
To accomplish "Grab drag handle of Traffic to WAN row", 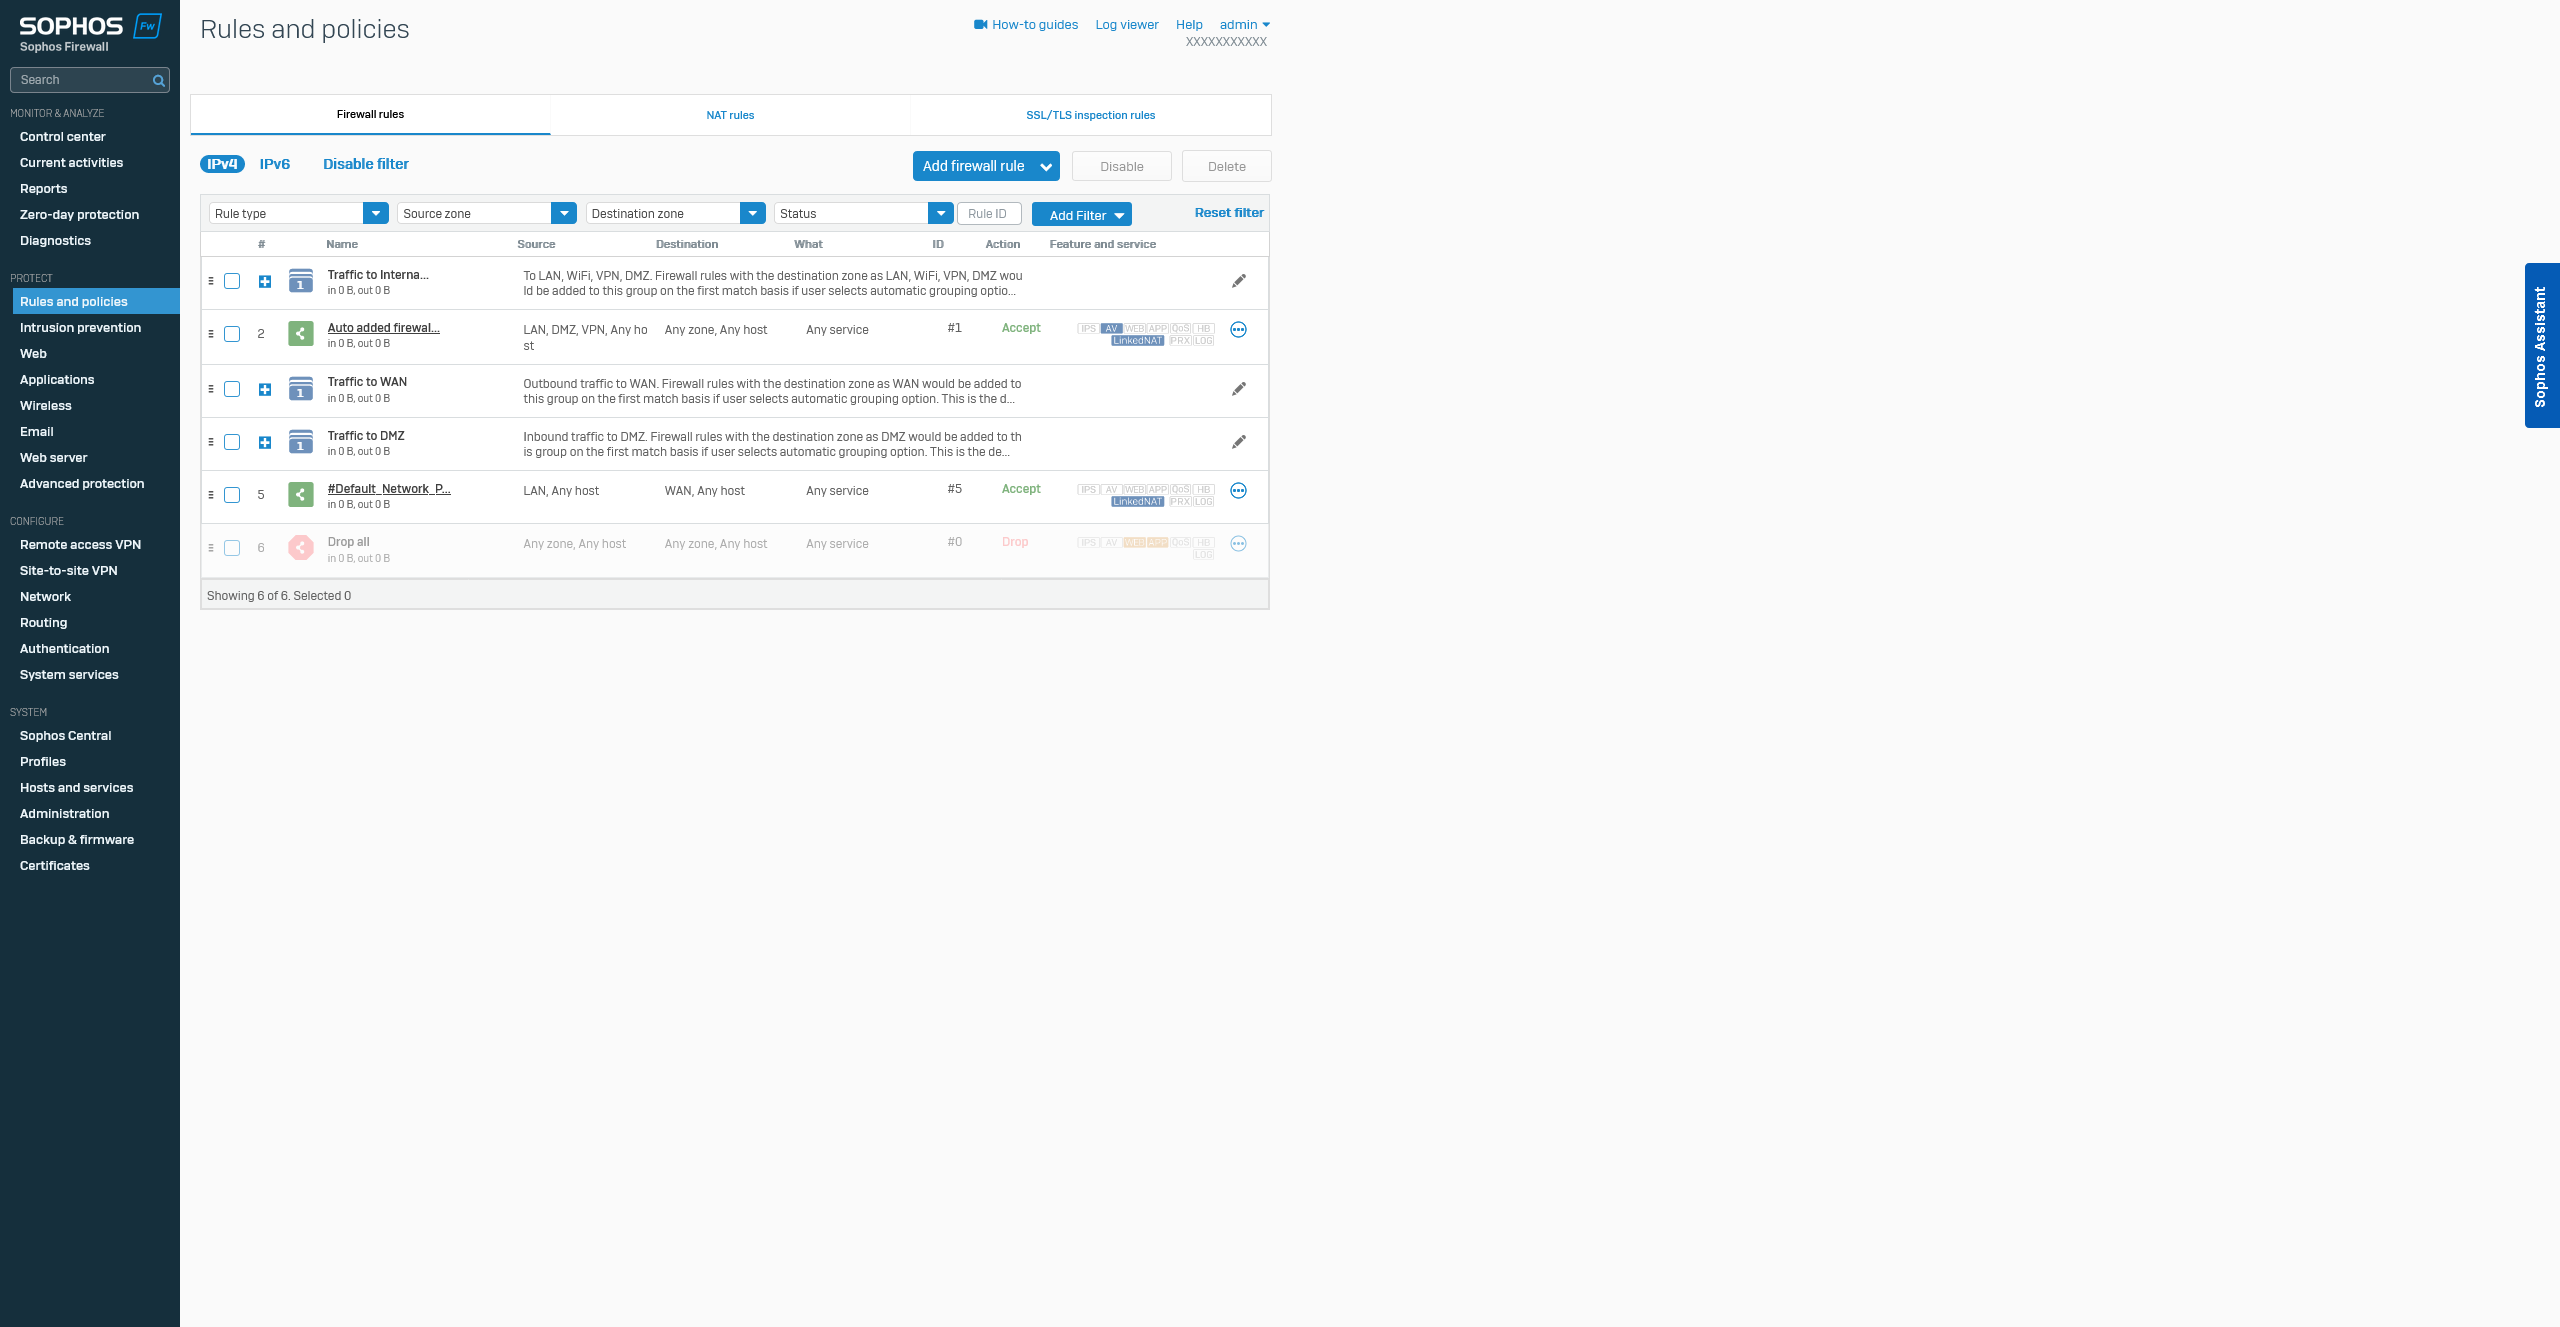I will (x=211, y=389).
